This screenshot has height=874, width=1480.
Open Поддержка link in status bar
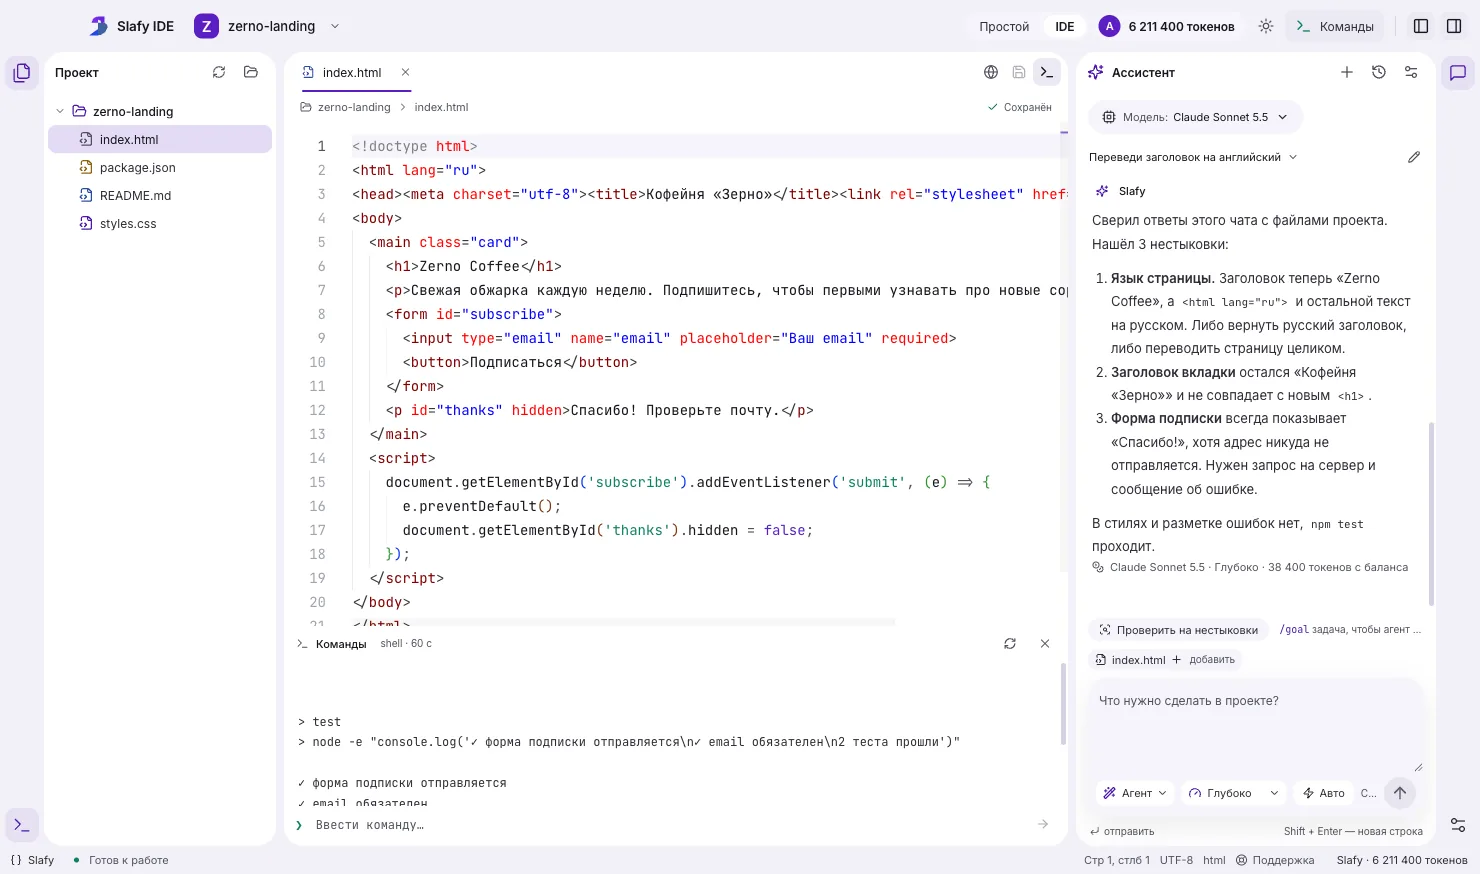[1275, 860]
